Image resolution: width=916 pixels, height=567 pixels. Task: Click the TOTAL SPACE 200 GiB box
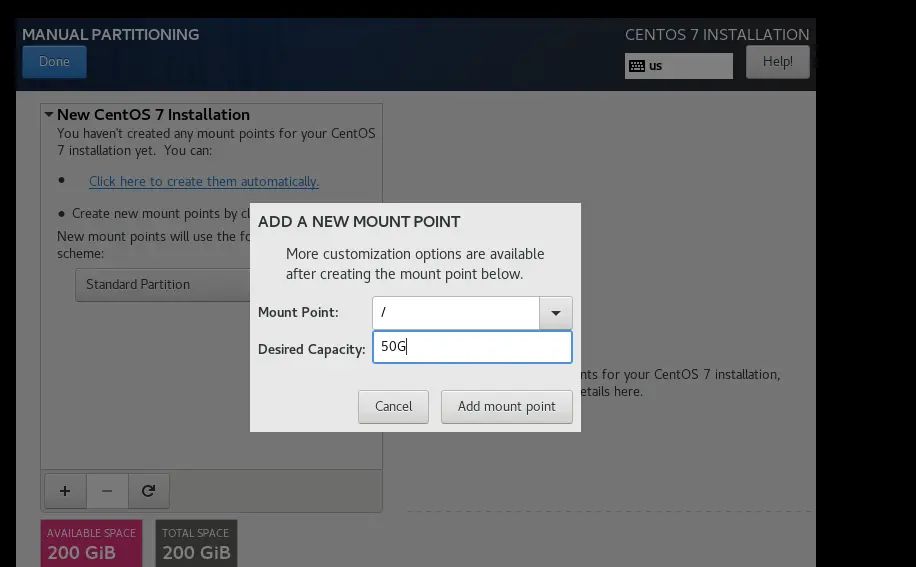tap(196, 543)
